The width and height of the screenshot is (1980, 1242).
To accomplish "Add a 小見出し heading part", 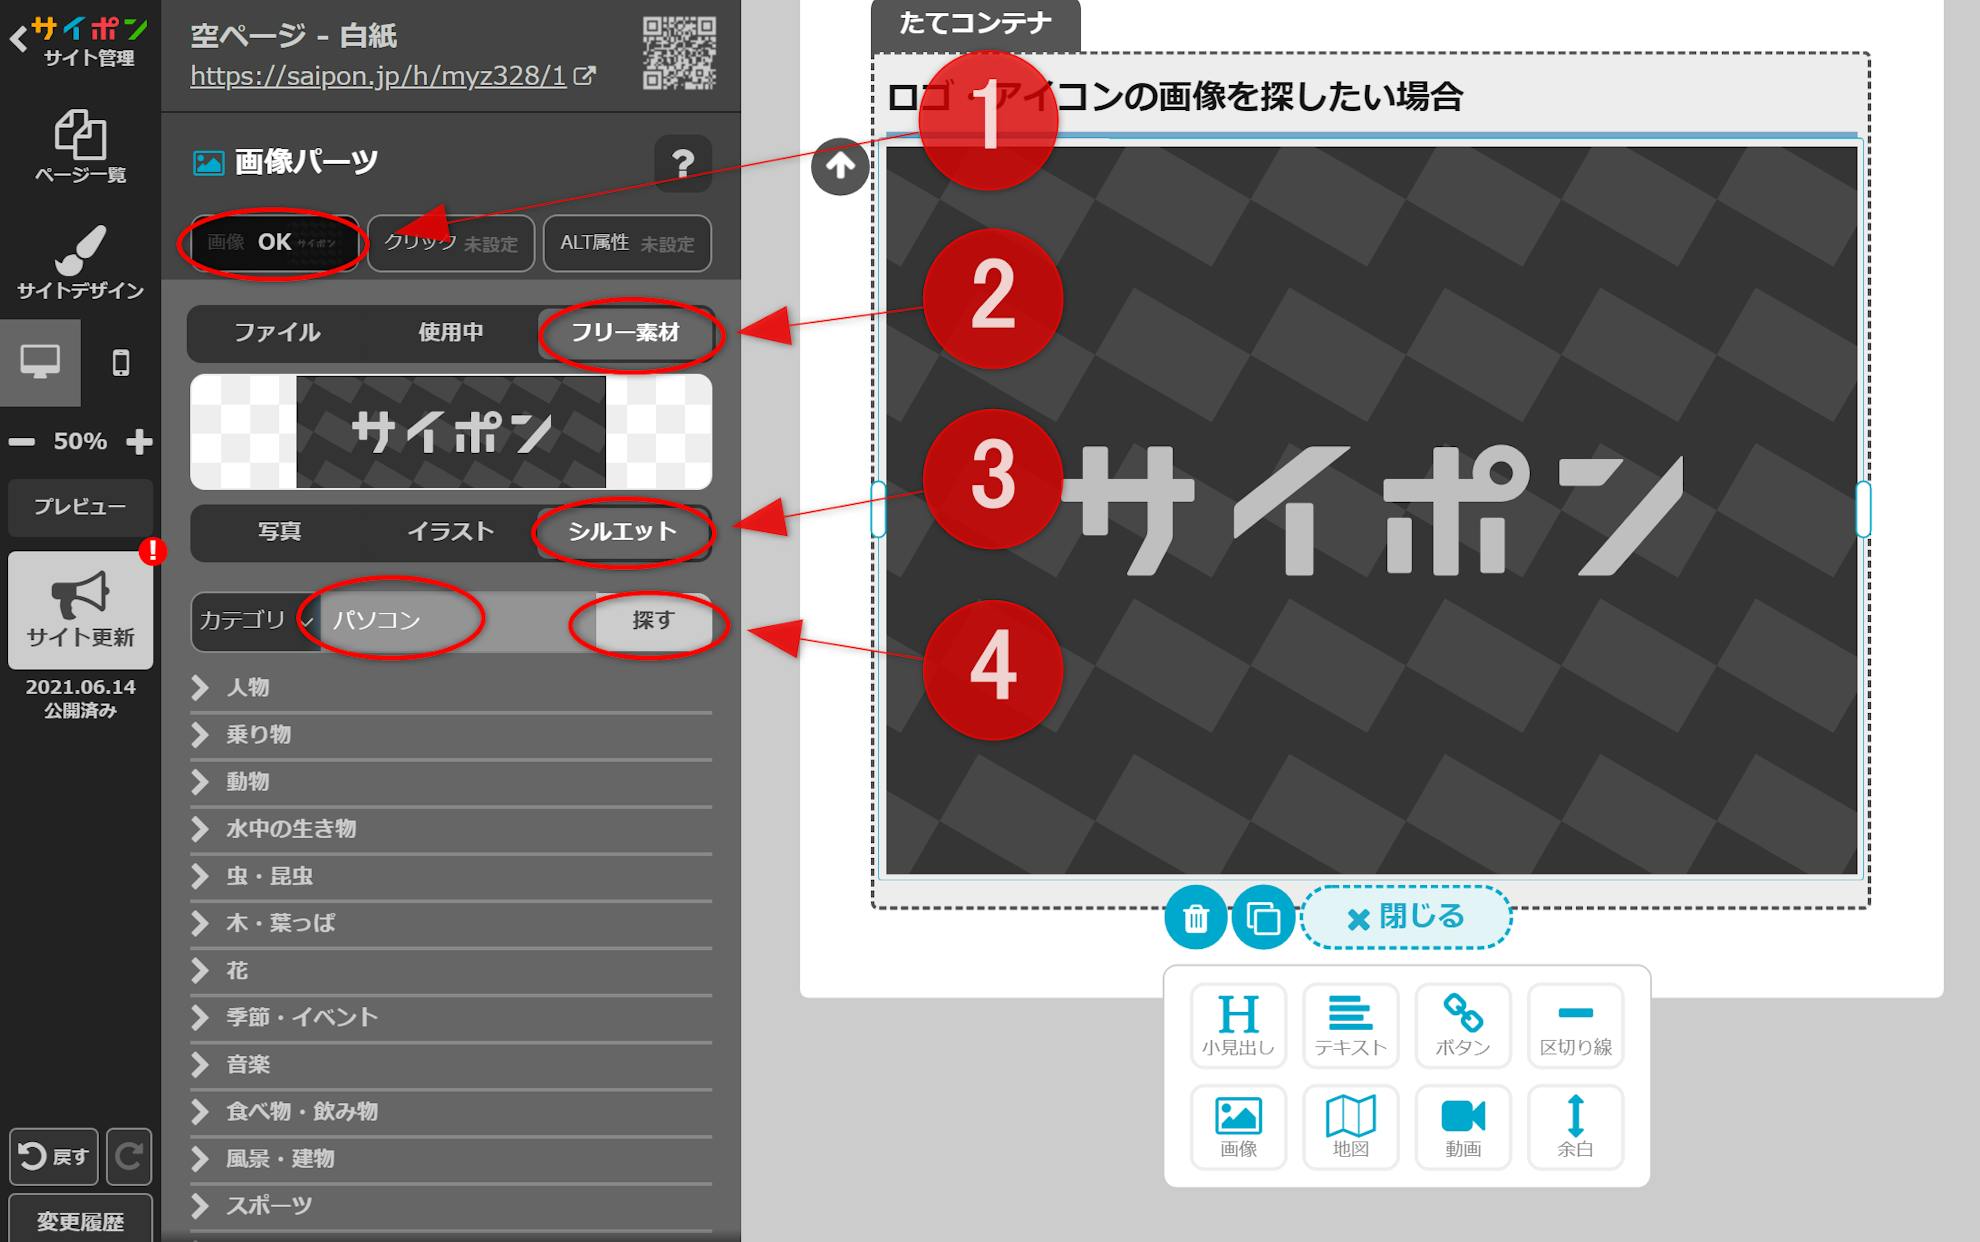I will (x=1238, y=1025).
